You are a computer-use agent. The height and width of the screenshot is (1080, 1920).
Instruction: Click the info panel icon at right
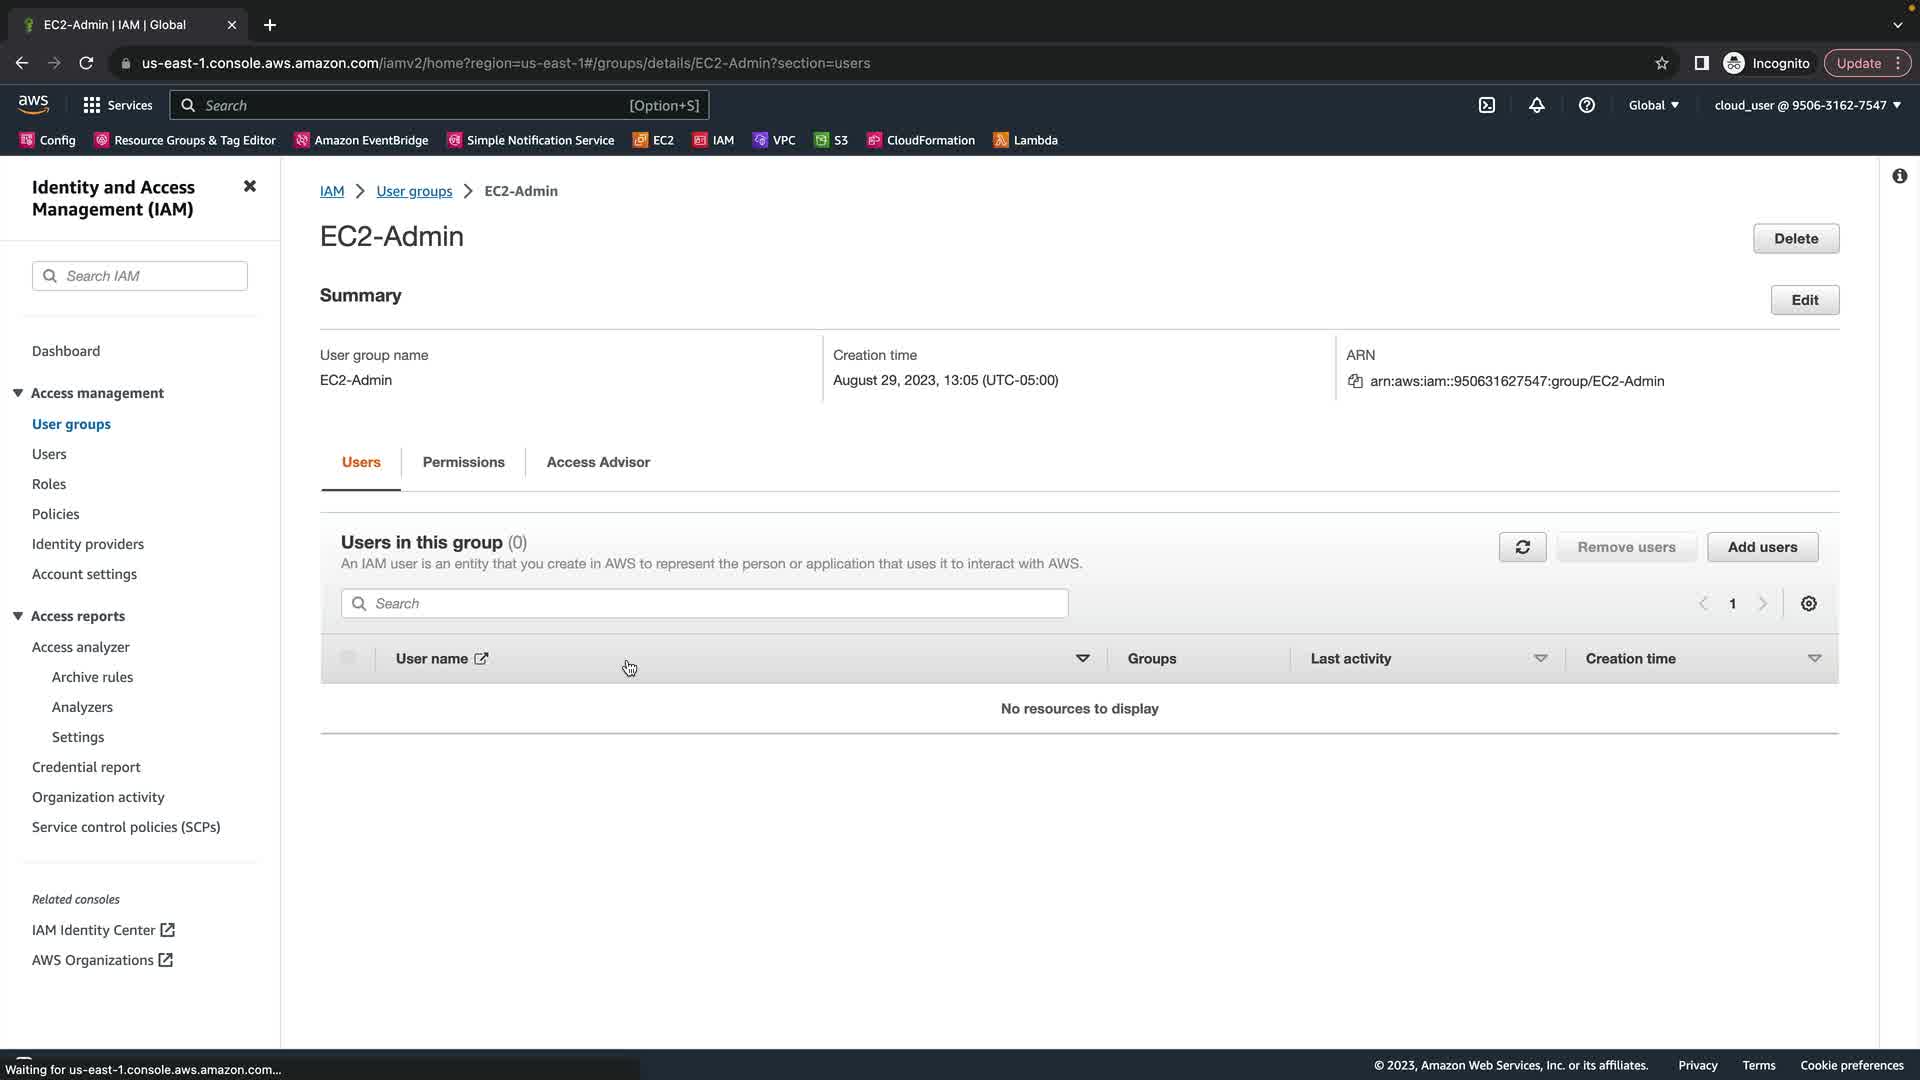tap(1899, 176)
